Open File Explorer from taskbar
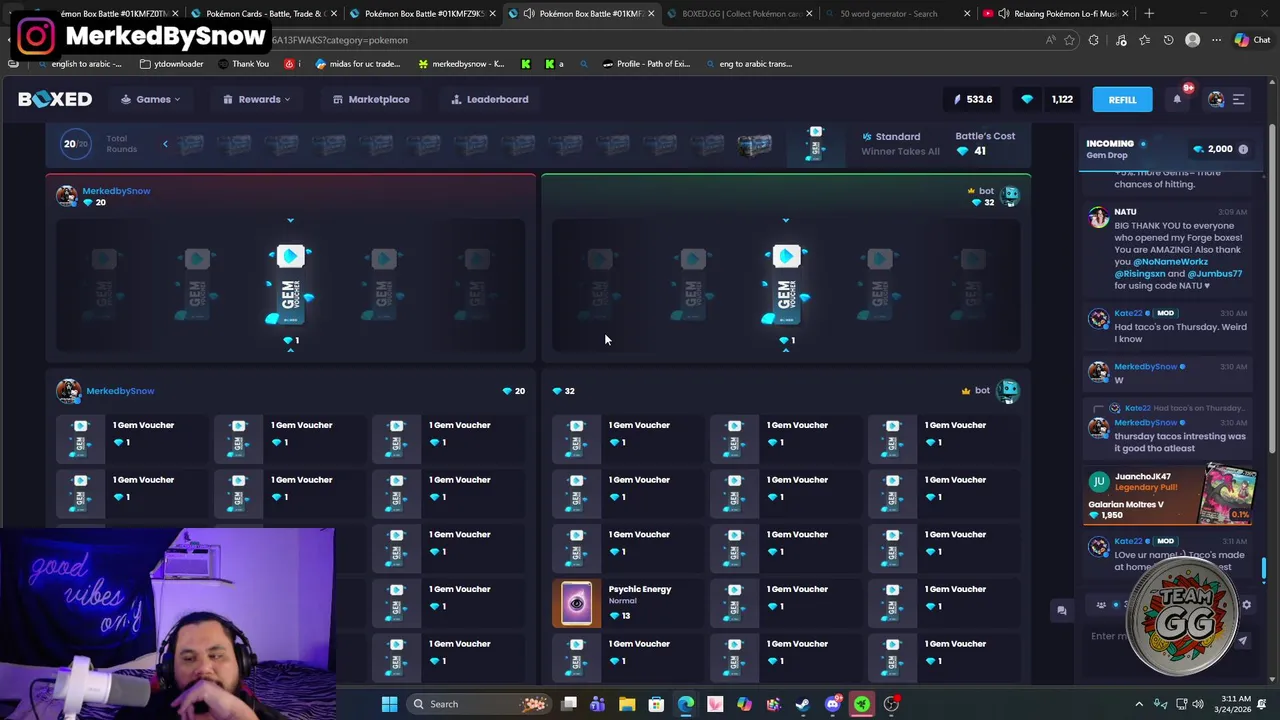The height and width of the screenshot is (720, 1280). click(627, 704)
